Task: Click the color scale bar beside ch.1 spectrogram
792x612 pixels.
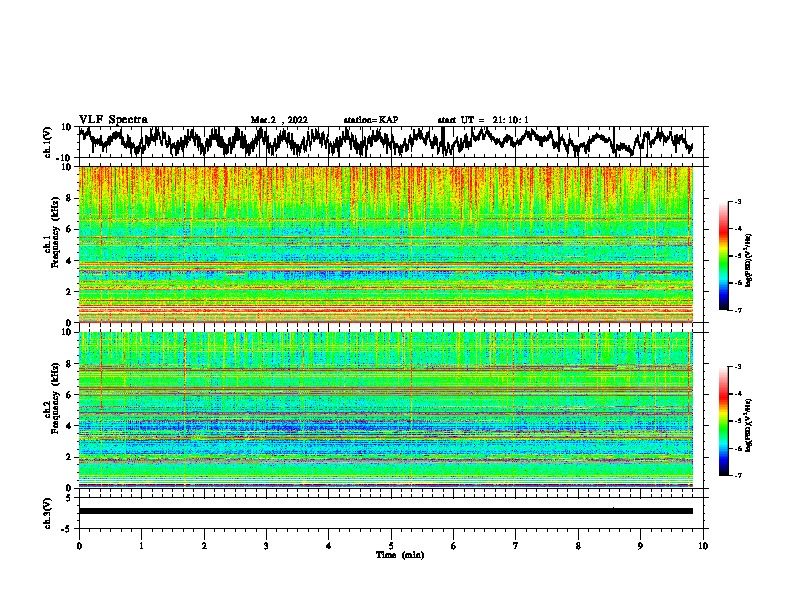Action: pos(723,256)
